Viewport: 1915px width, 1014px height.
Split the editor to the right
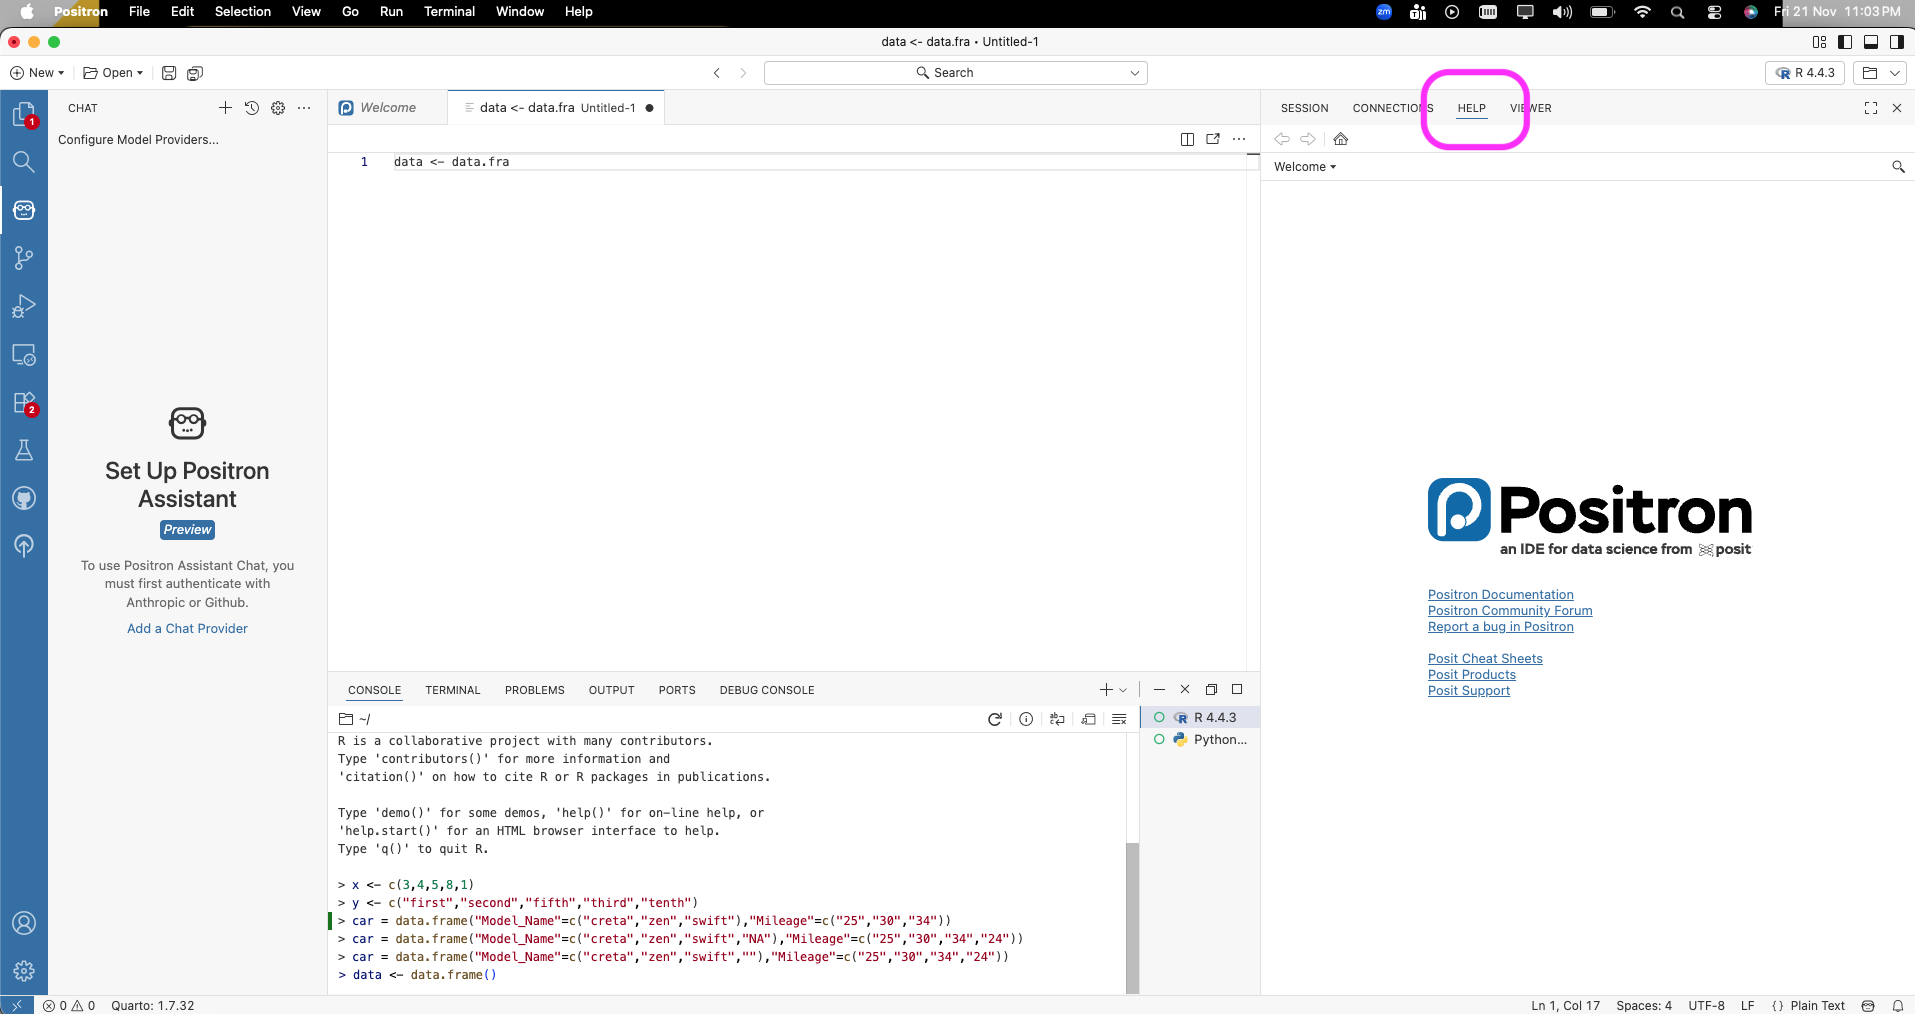(1187, 139)
